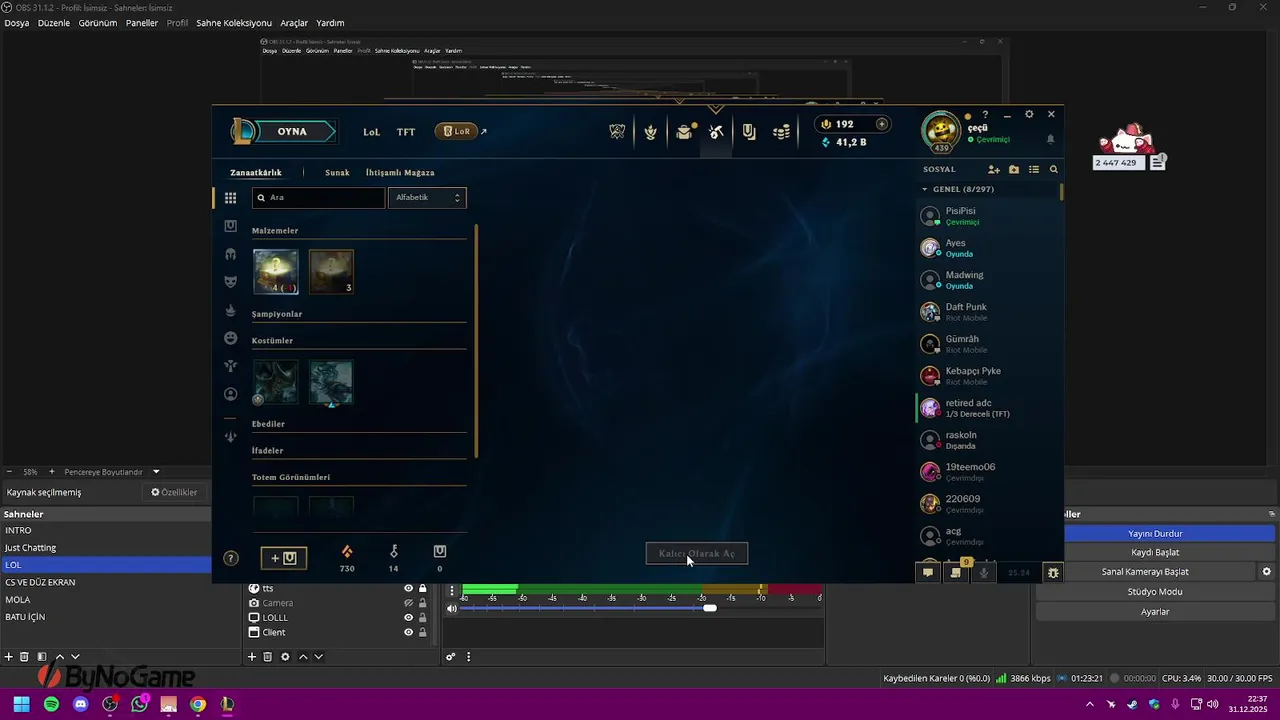1280x720 pixels.
Task: Open the client help question mark icon
Action: 985,115
